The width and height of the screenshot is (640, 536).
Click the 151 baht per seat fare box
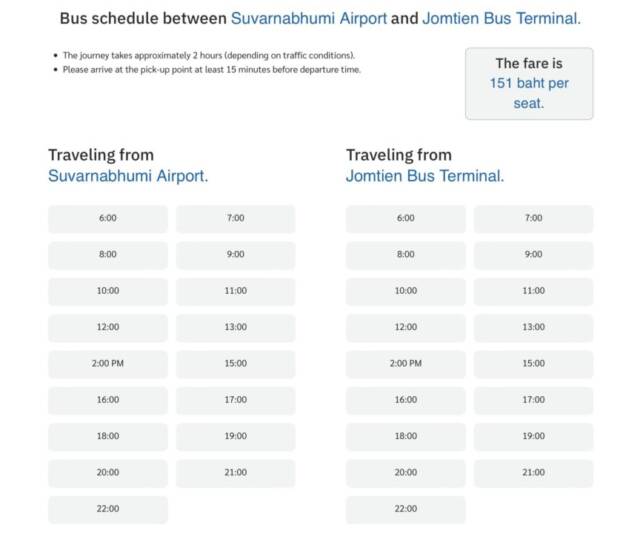click(x=529, y=84)
